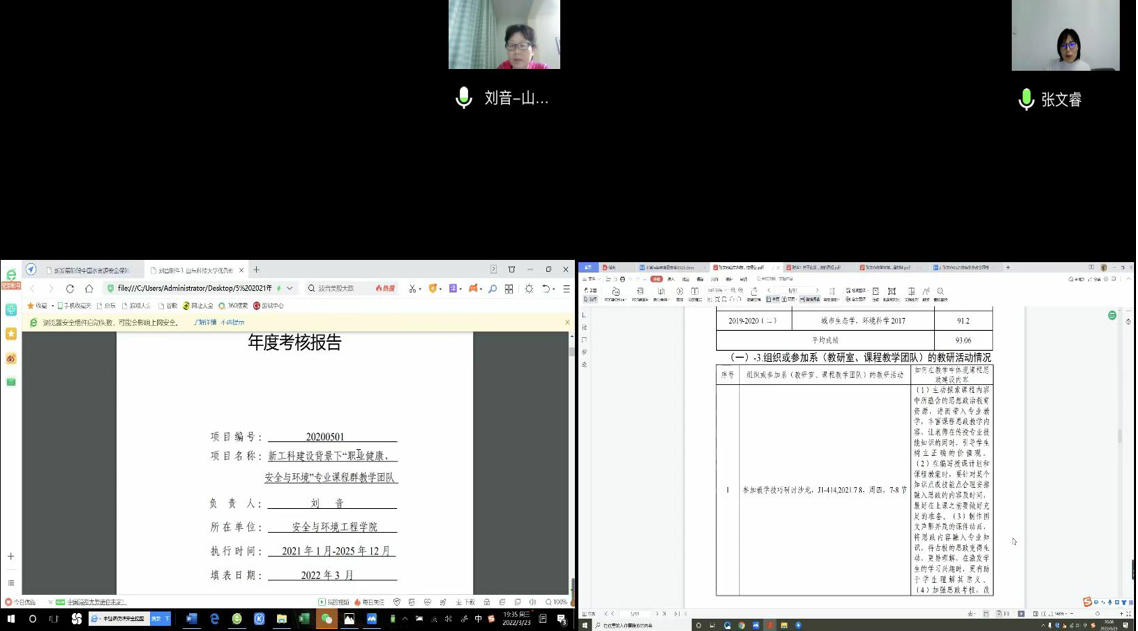
Task: Expand the address bar dropdown arrow
Action: click(290, 289)
